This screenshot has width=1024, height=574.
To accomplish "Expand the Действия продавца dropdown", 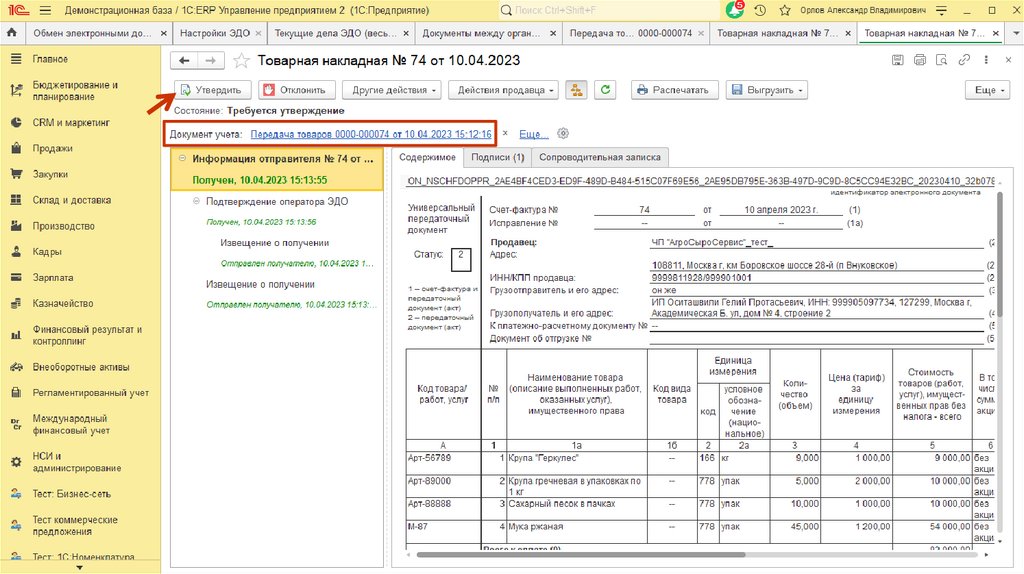I will tap(505, 90).
